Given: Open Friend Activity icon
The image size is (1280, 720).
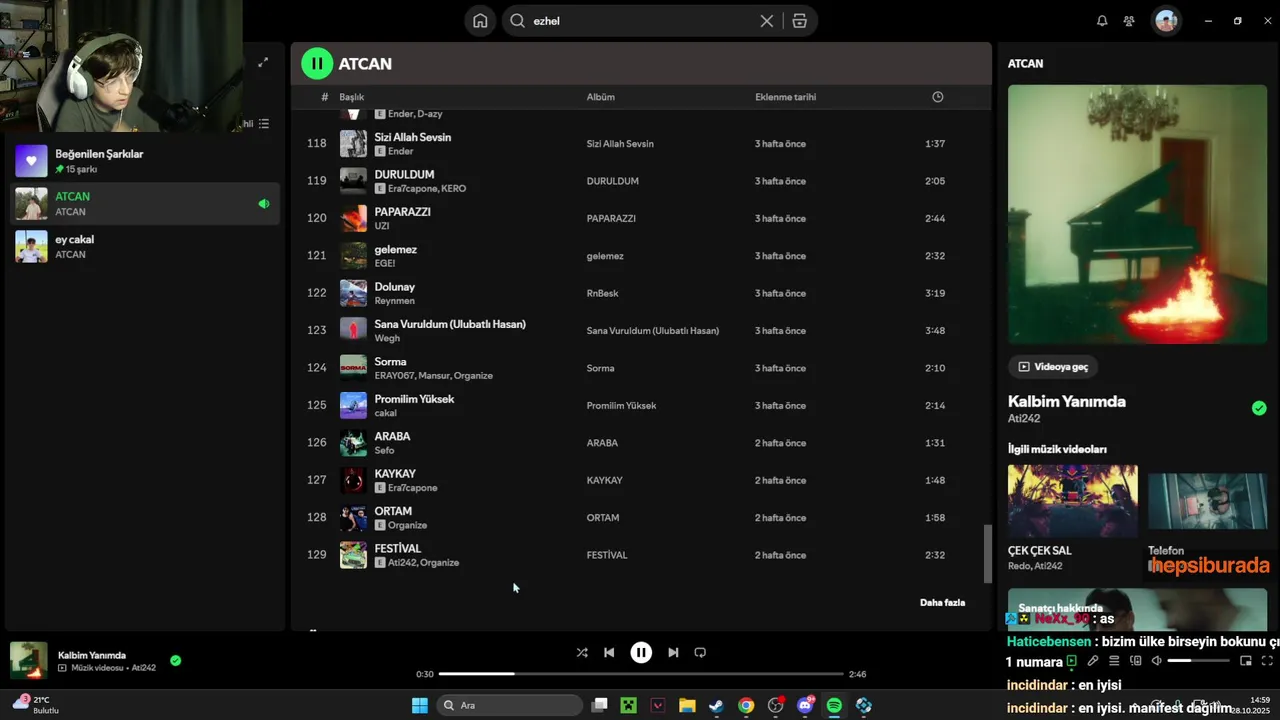Looking at the screenshot, I should pyautogui.click(x=1129, y=21).
